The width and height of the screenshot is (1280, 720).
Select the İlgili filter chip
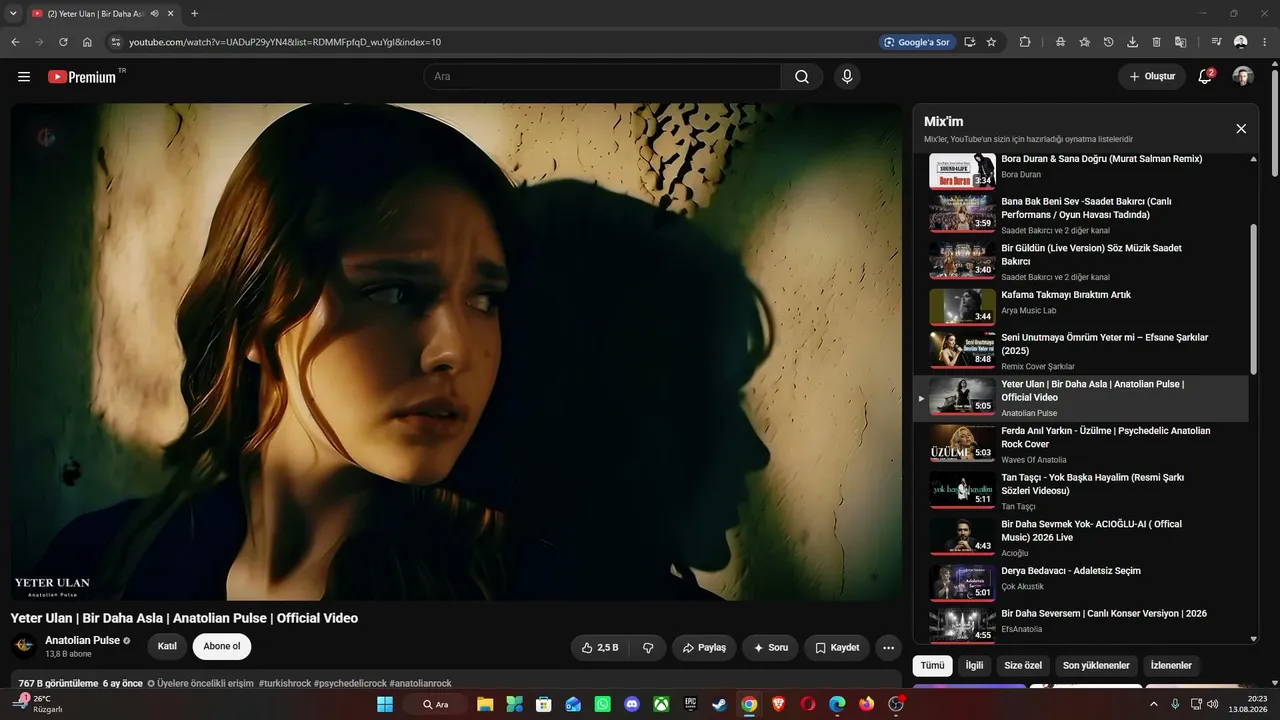point(974,665)
